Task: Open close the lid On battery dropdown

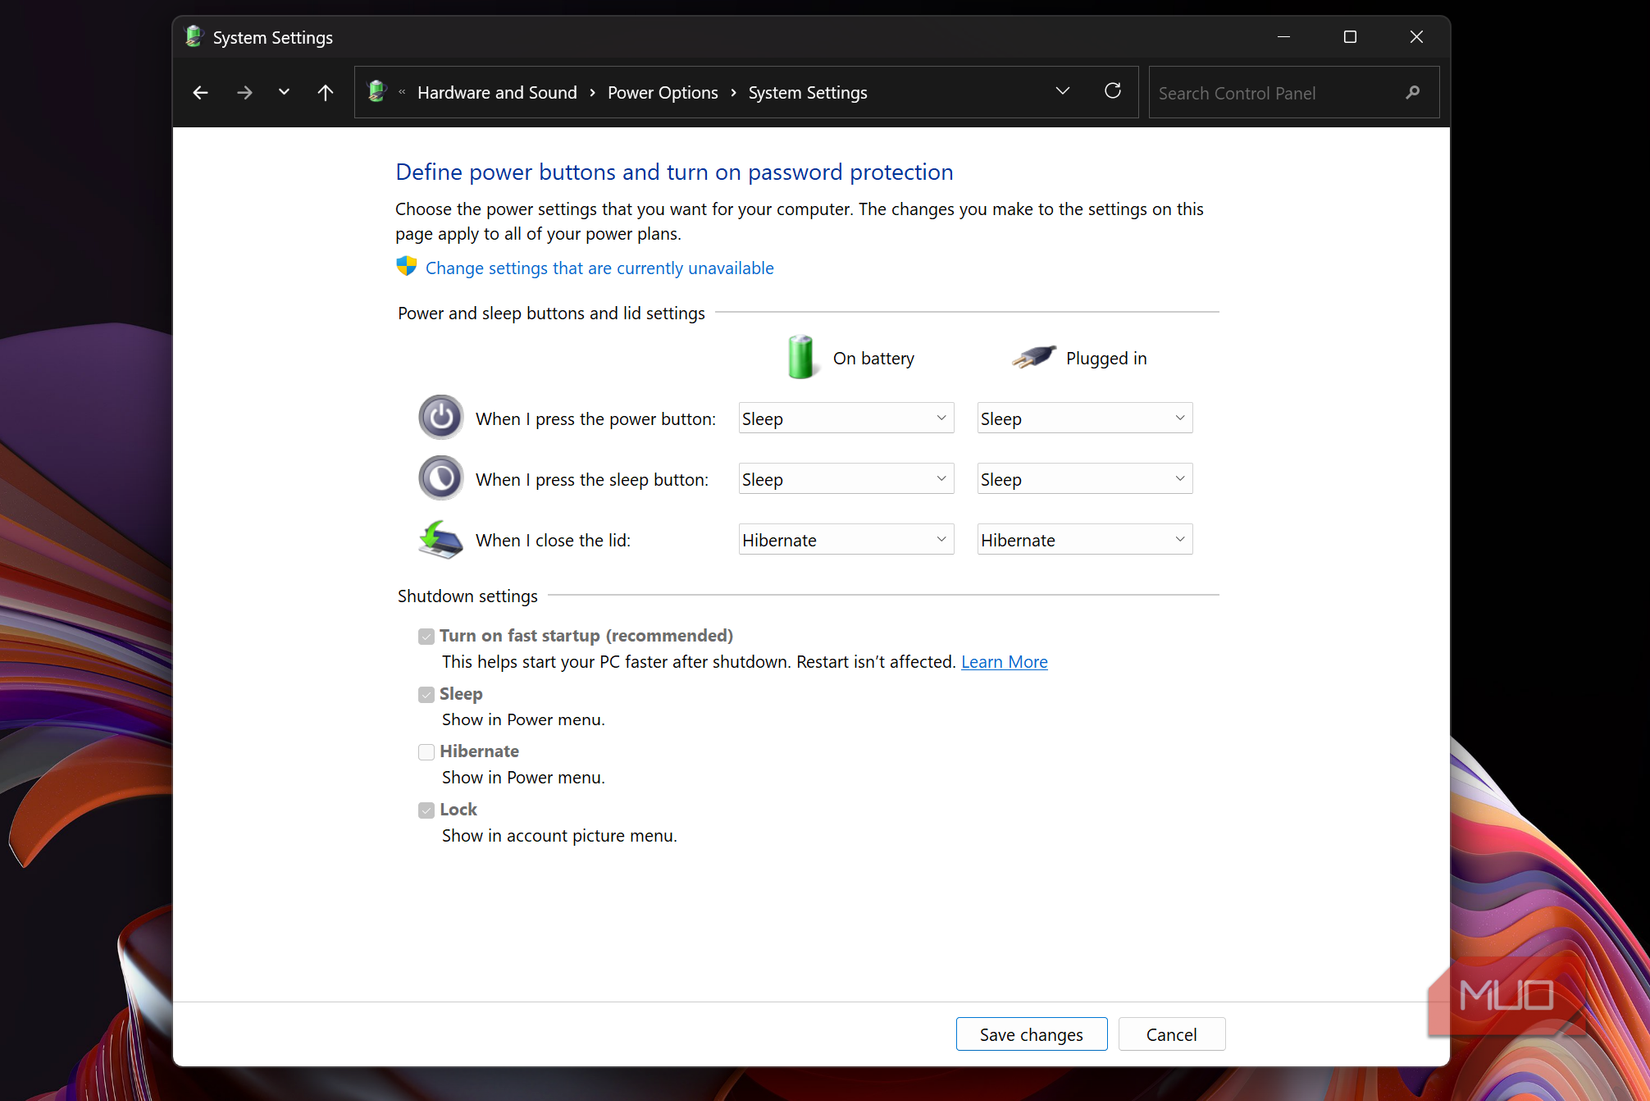Action: point(846,540)
